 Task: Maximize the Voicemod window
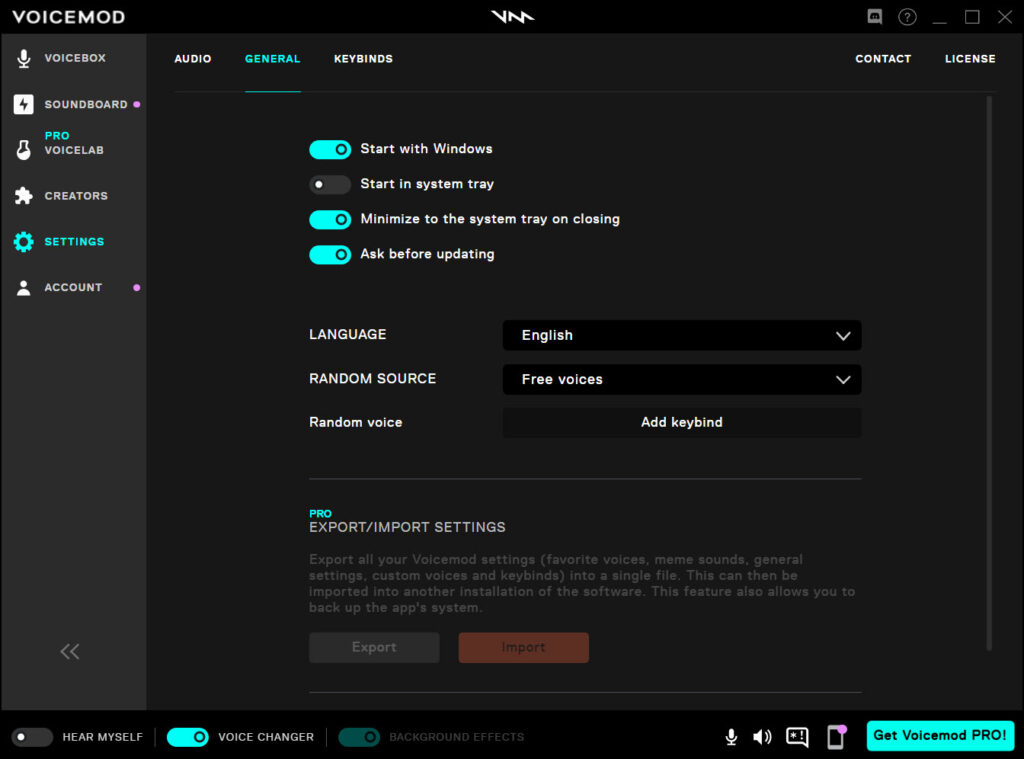[972, 17]
